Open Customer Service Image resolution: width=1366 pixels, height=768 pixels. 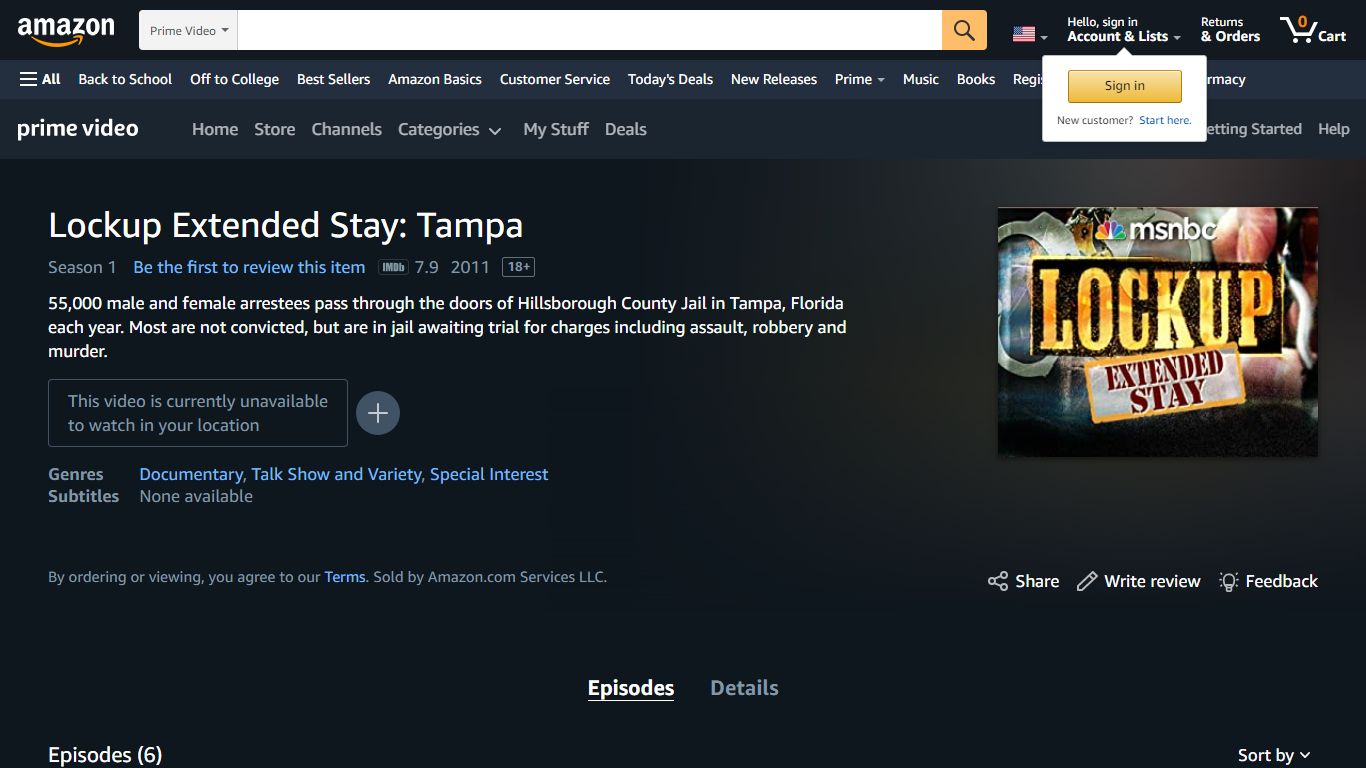pos(555,79)
